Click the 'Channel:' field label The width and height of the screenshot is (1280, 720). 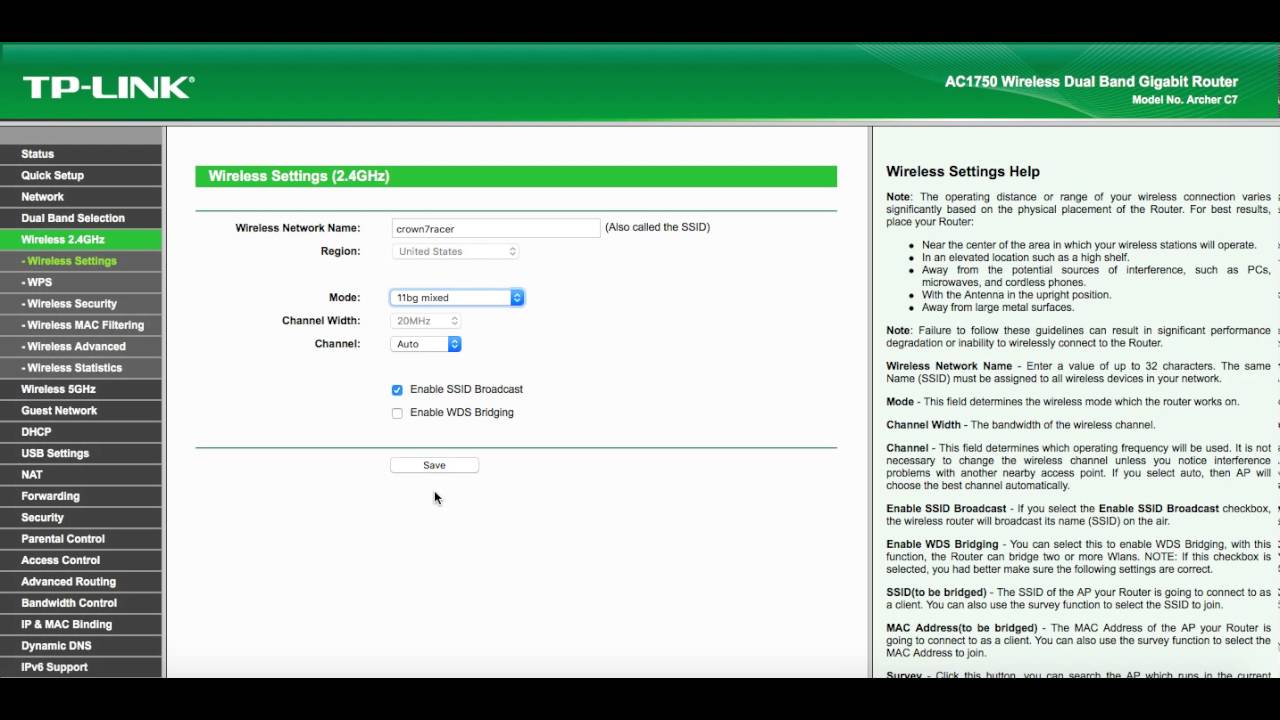pos(338,344)
